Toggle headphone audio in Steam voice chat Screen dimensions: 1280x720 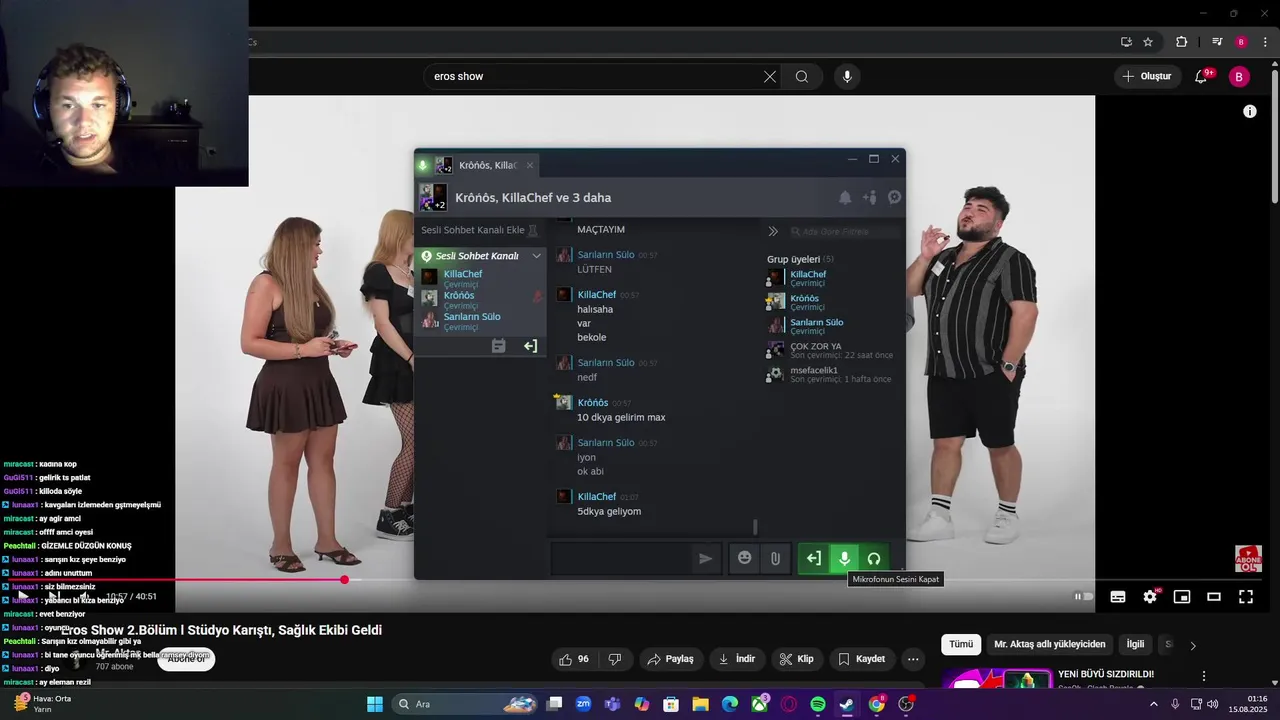874,558
